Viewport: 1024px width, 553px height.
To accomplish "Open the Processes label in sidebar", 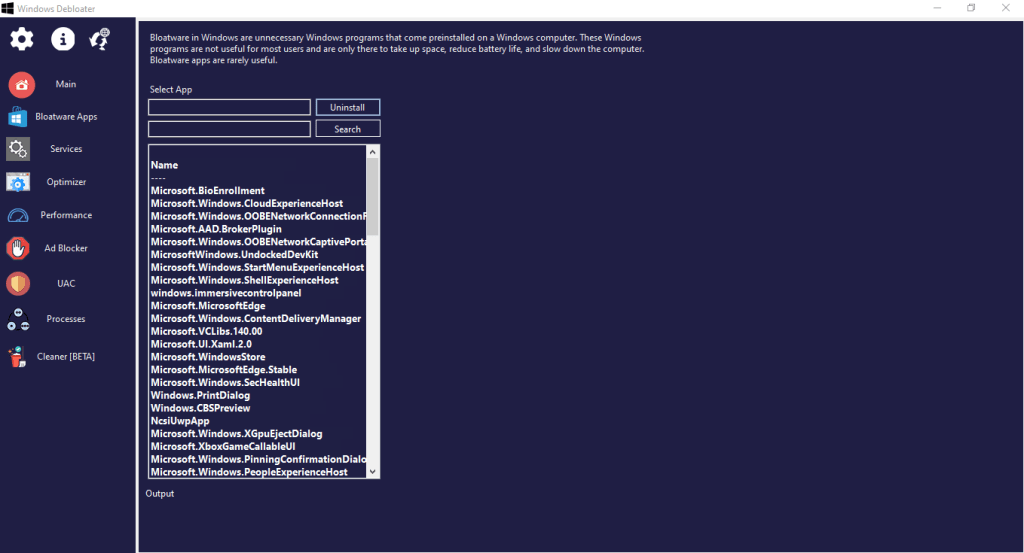I will (65, 319).
